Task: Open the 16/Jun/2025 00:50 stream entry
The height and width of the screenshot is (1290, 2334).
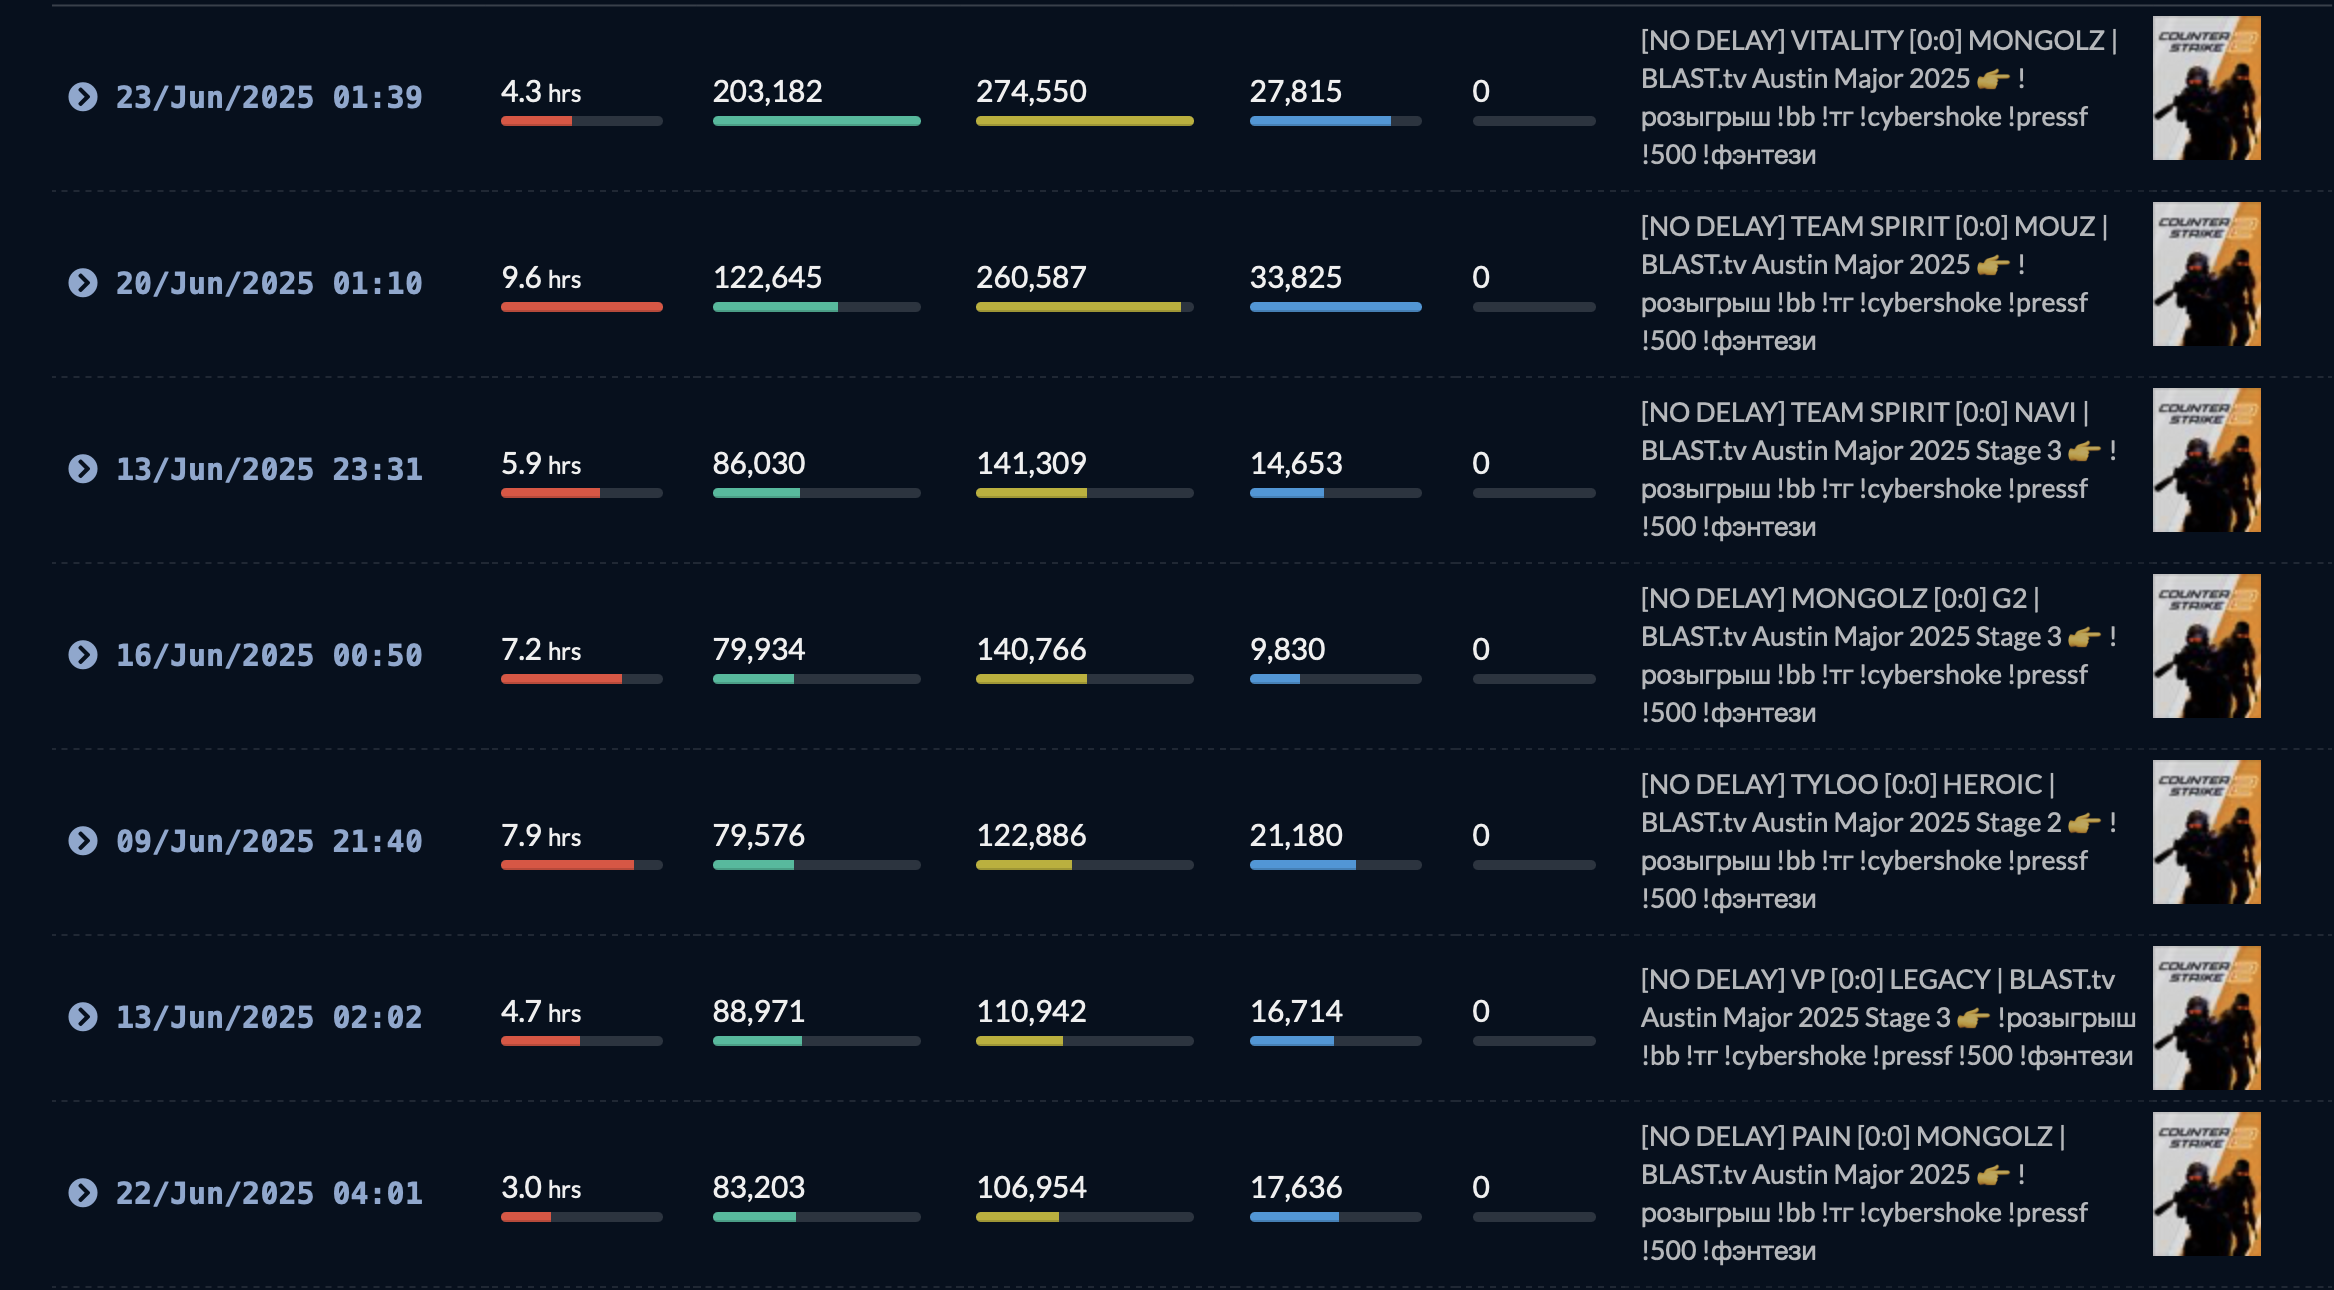Action: click(x=268, y=655)
